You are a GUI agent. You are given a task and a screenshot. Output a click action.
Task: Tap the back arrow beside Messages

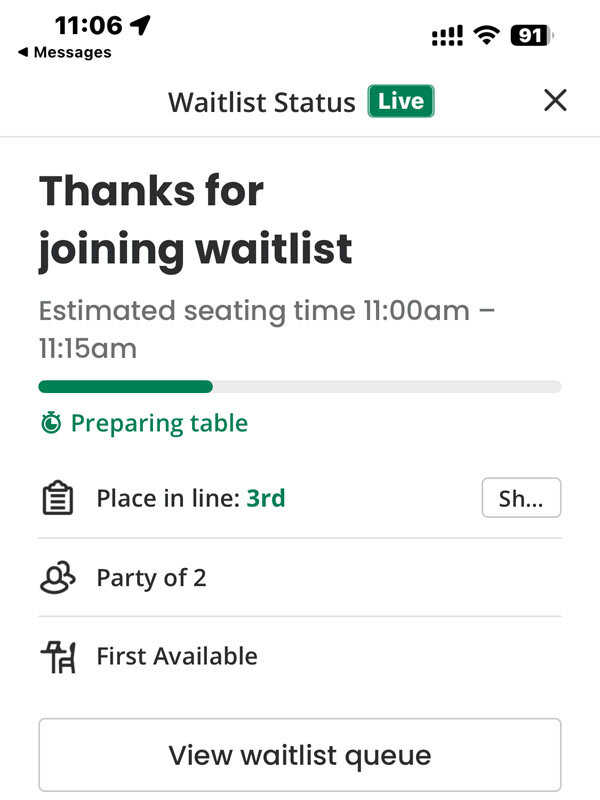(x=23, y=52)
